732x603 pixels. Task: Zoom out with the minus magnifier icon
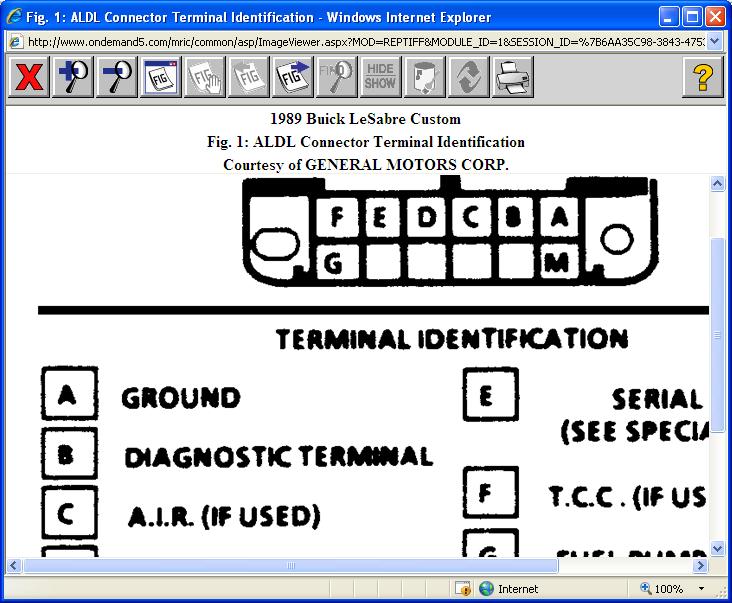point(117,77)
